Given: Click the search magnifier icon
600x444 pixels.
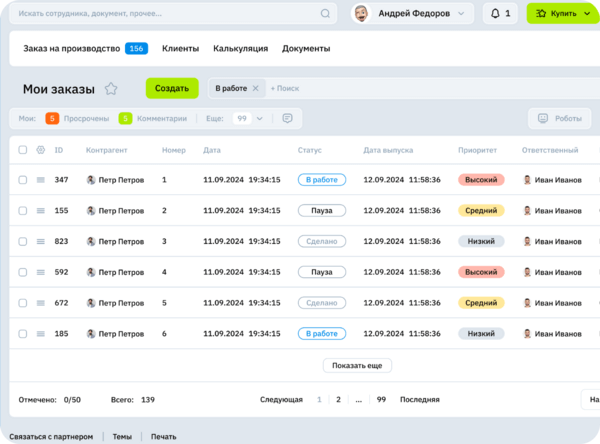Looking at the screenshot, I should pos(325,14).
